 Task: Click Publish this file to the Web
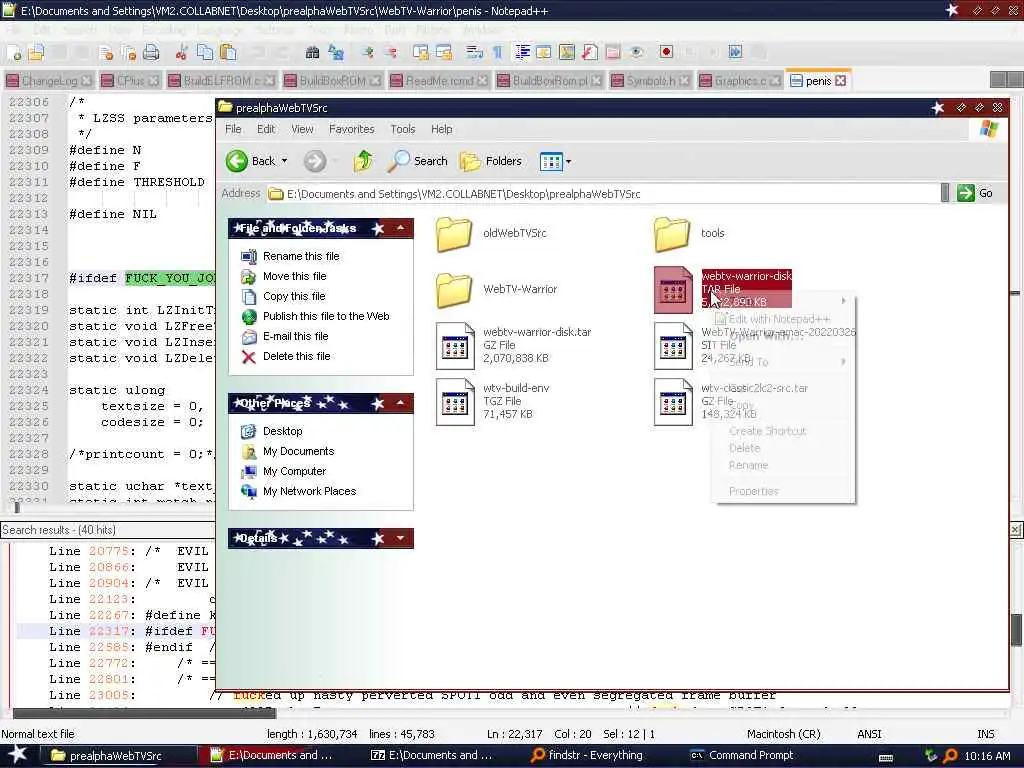pyautogui.click(x=326, y=316)
